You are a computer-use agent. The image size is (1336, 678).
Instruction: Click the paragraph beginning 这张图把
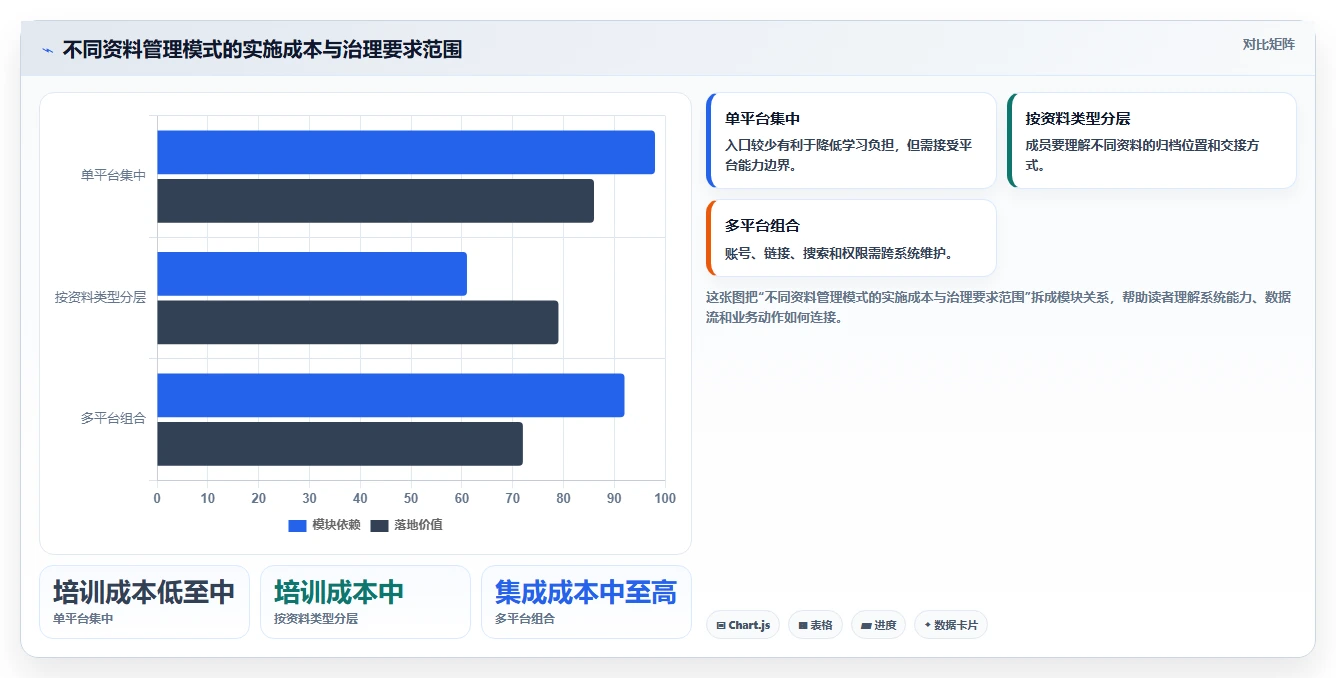click(x=1000, y=307)
